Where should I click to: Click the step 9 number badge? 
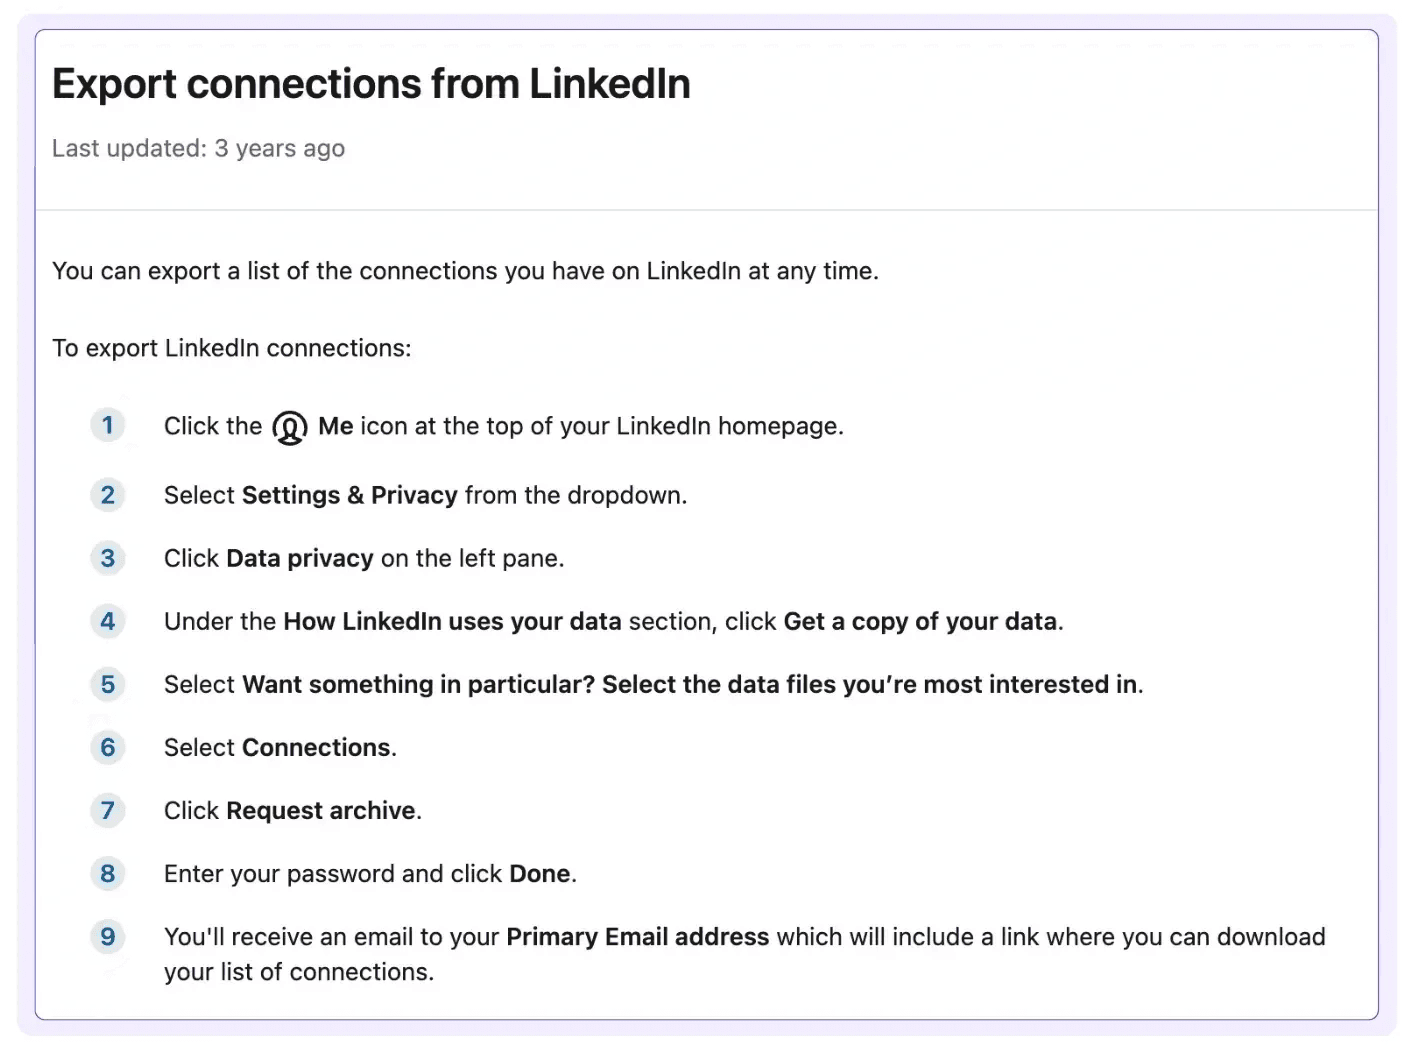108,936
